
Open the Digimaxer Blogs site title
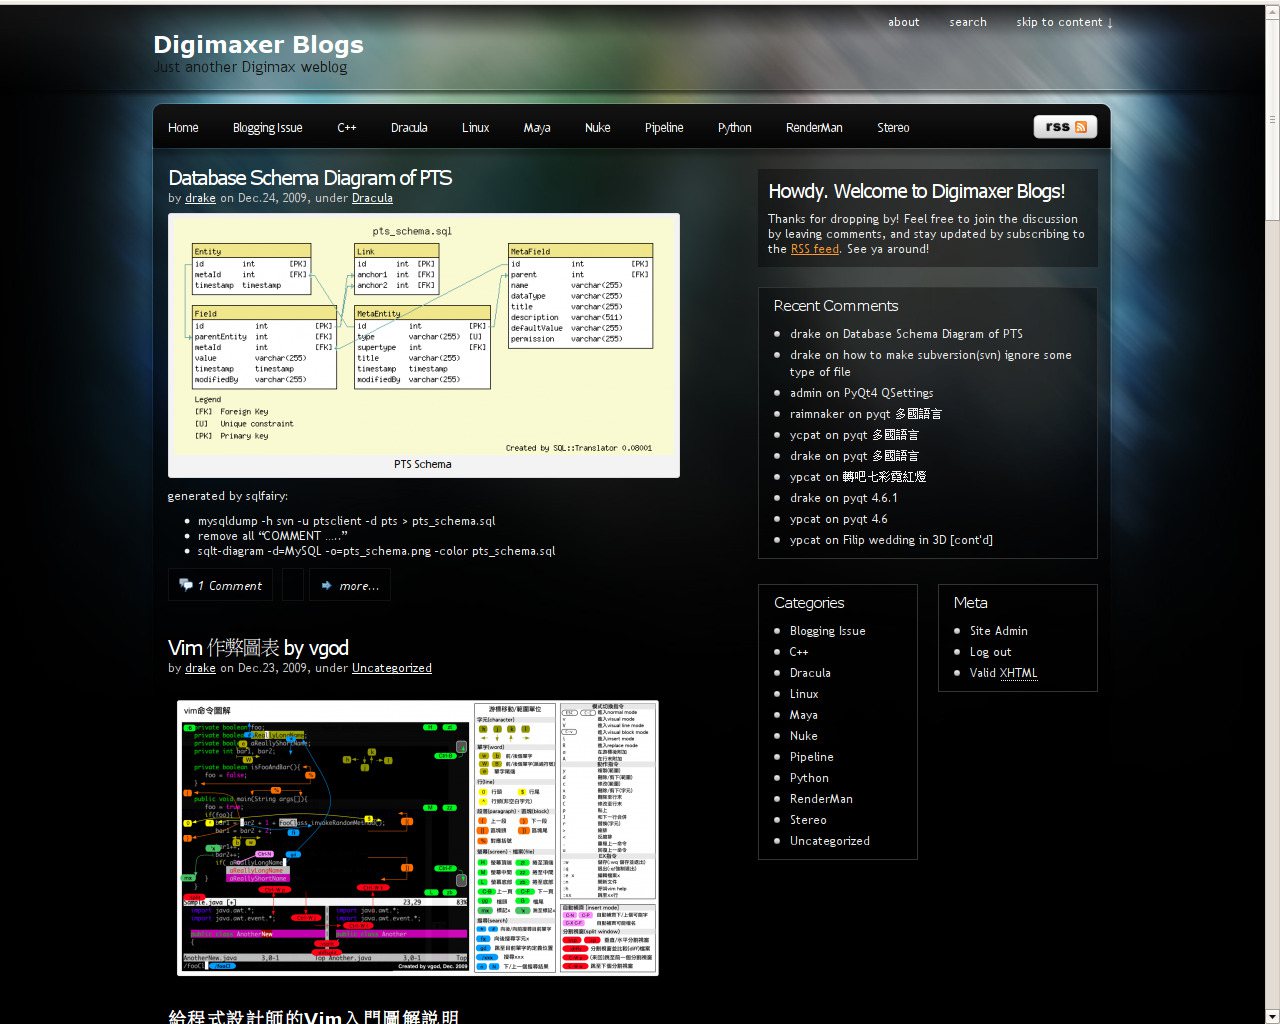pos(258,45)
